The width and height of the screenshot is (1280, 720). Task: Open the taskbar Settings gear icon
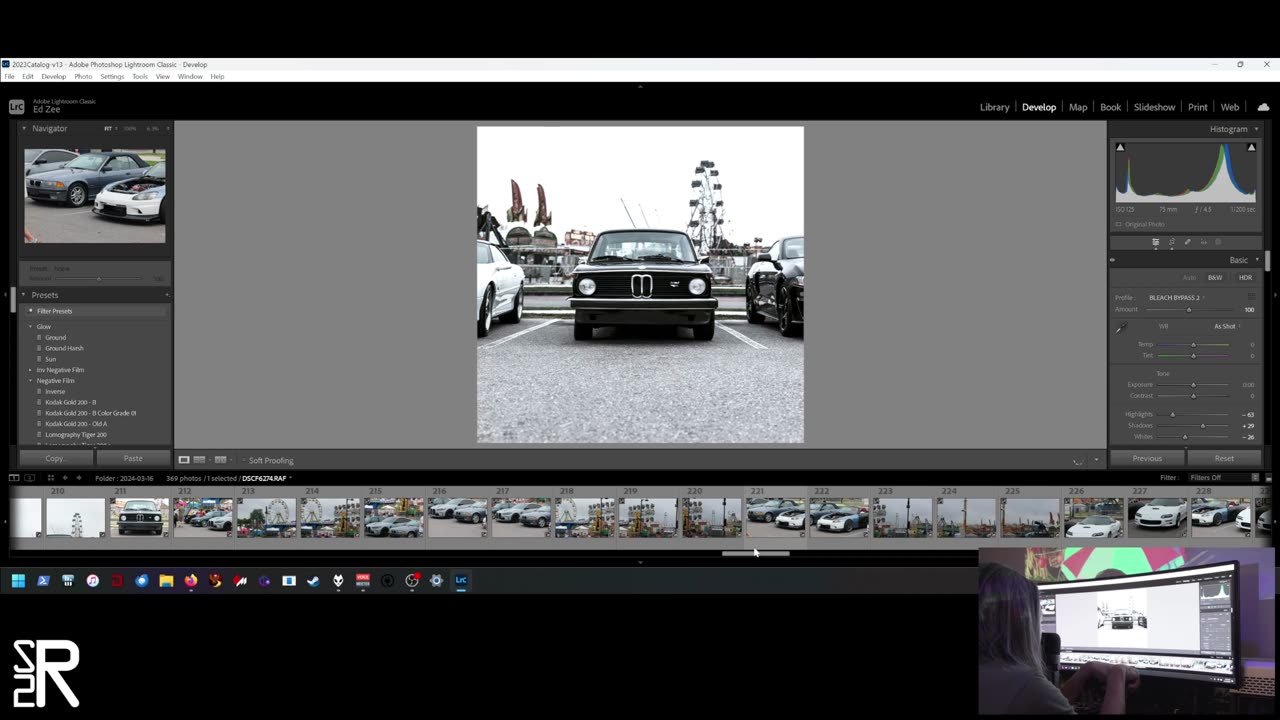tap(436, 580)
